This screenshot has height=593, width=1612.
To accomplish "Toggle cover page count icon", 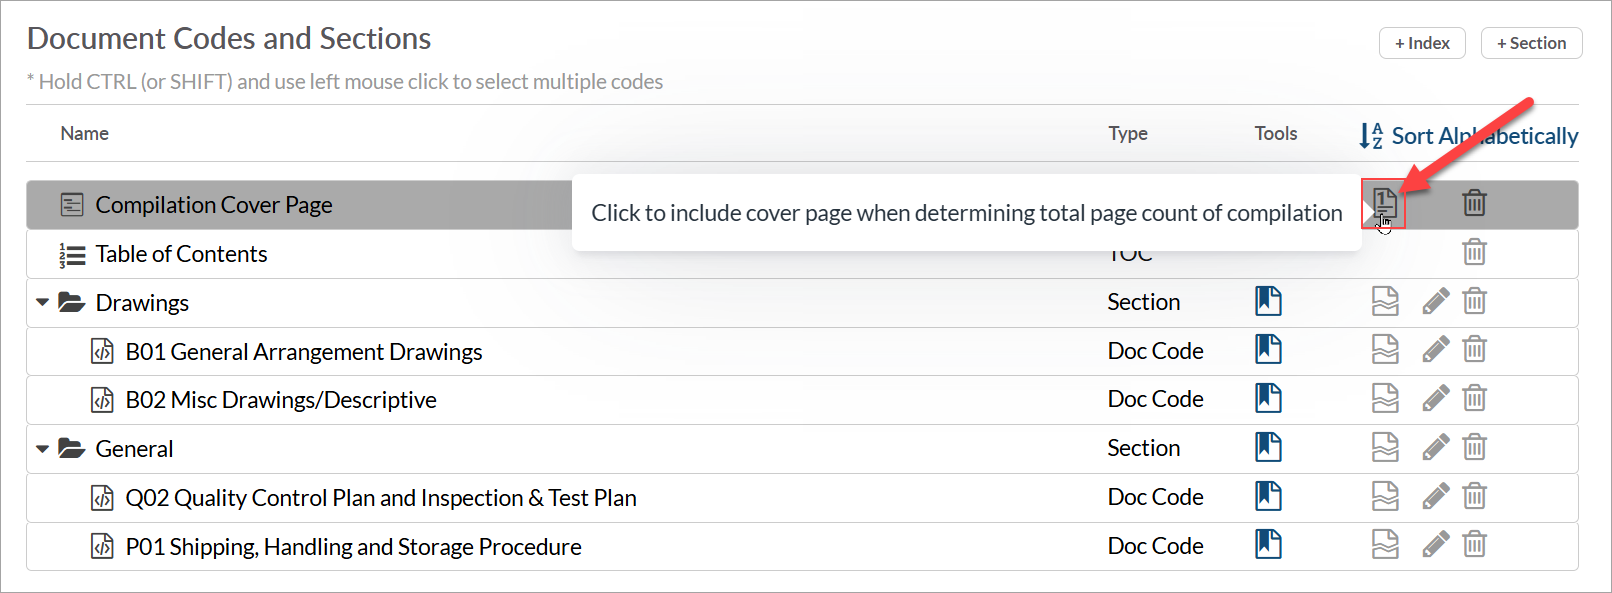I will tap(1383, 203).
